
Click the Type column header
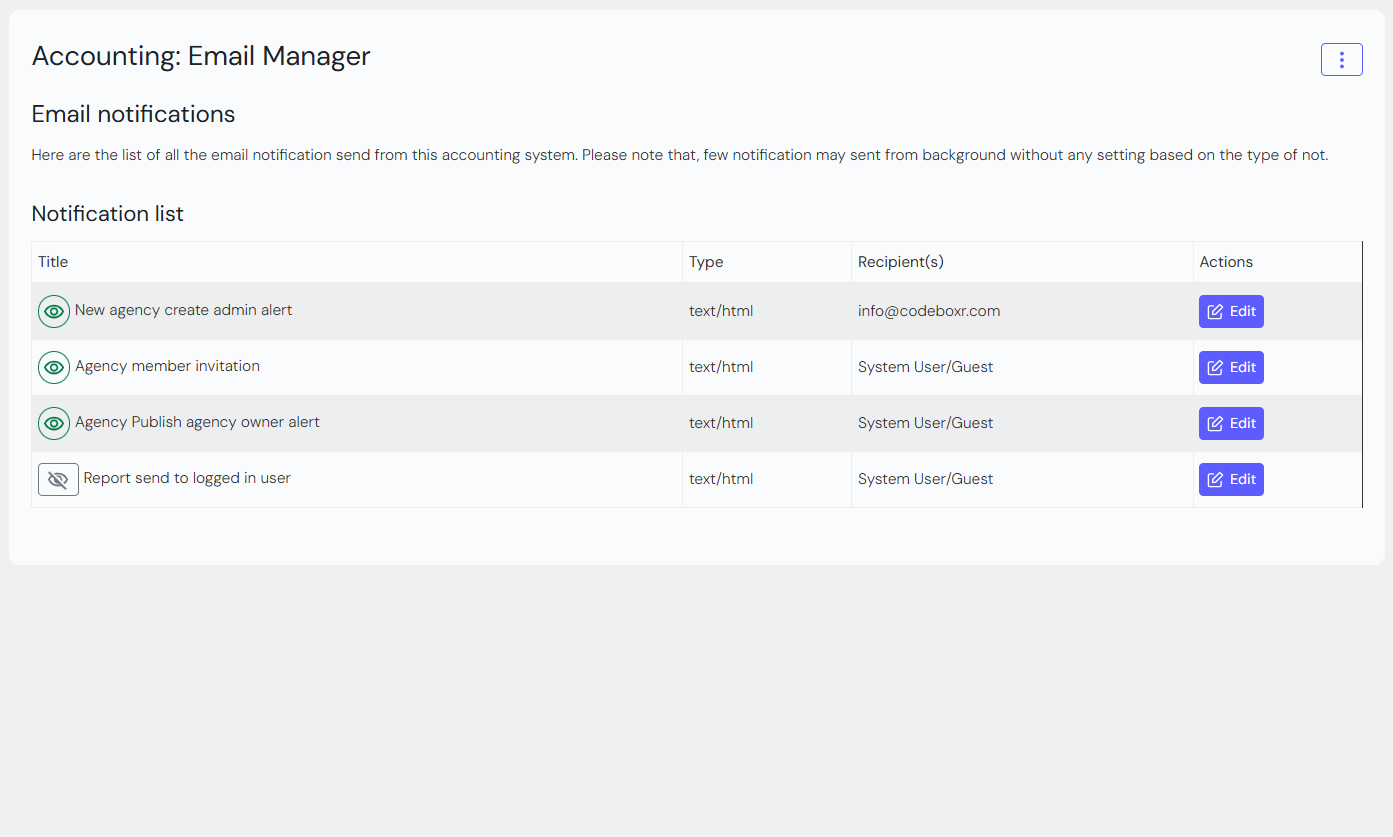(706, 262)
